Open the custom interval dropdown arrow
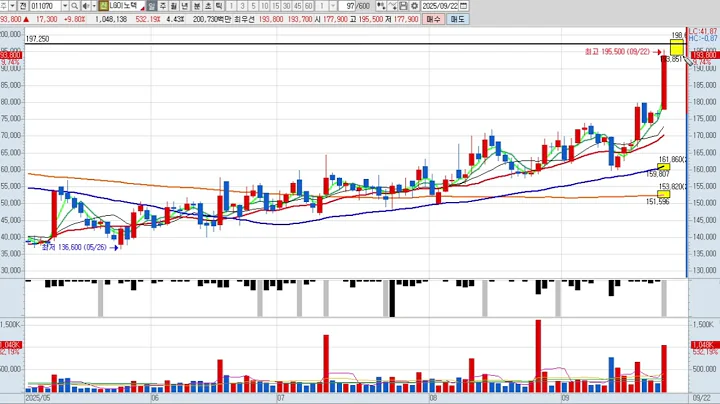The width and height of the screenshot is (720, 404). [333, 6]
